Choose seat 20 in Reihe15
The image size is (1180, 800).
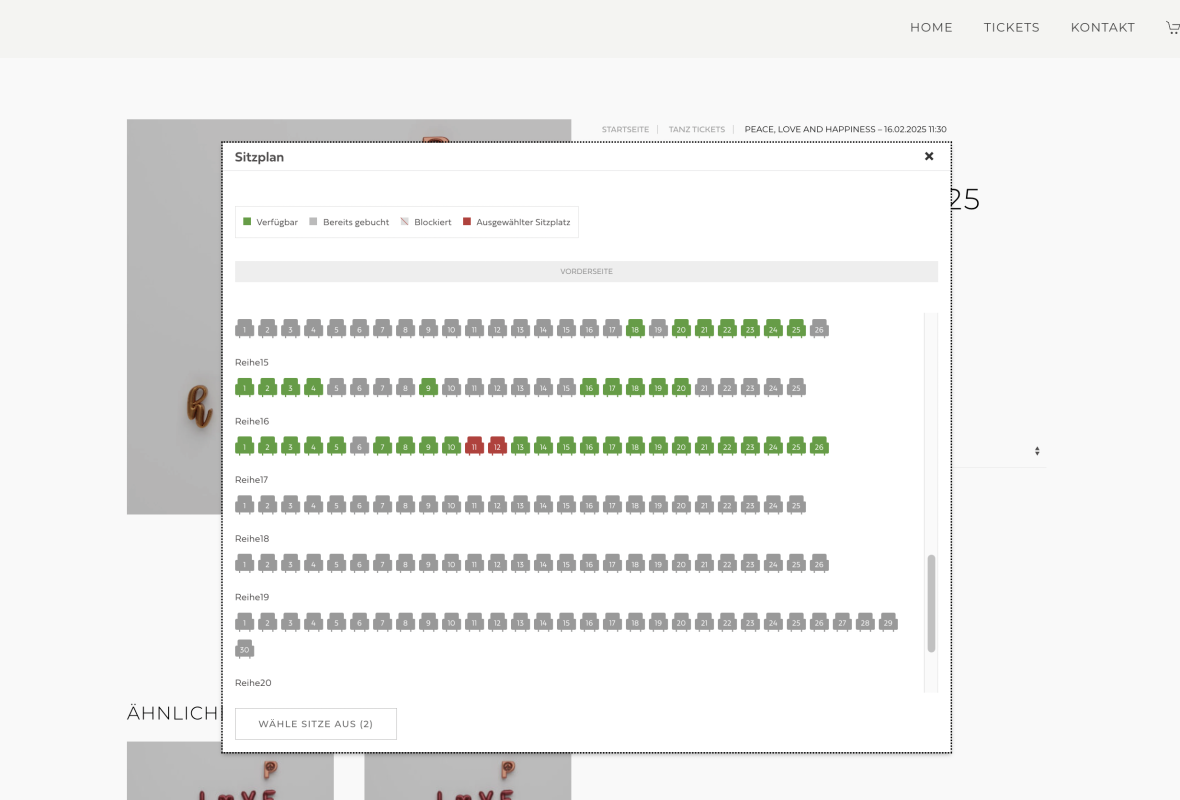[x=681, y=387]
